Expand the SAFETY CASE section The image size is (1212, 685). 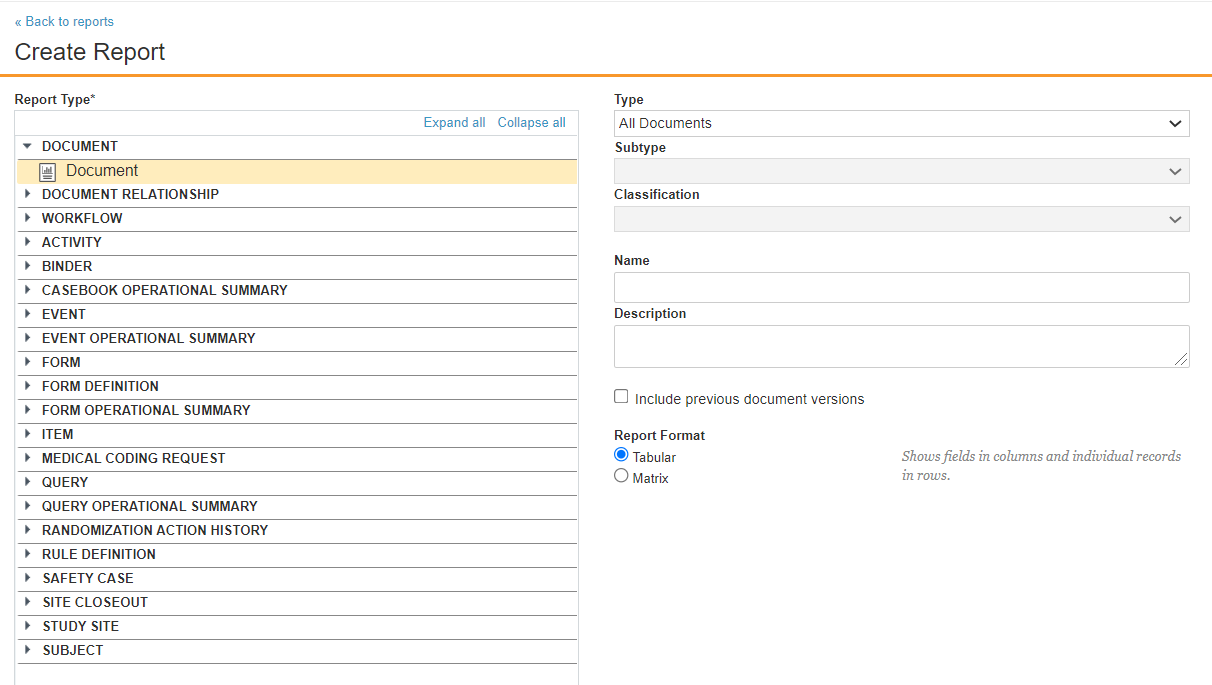point(28,578)
